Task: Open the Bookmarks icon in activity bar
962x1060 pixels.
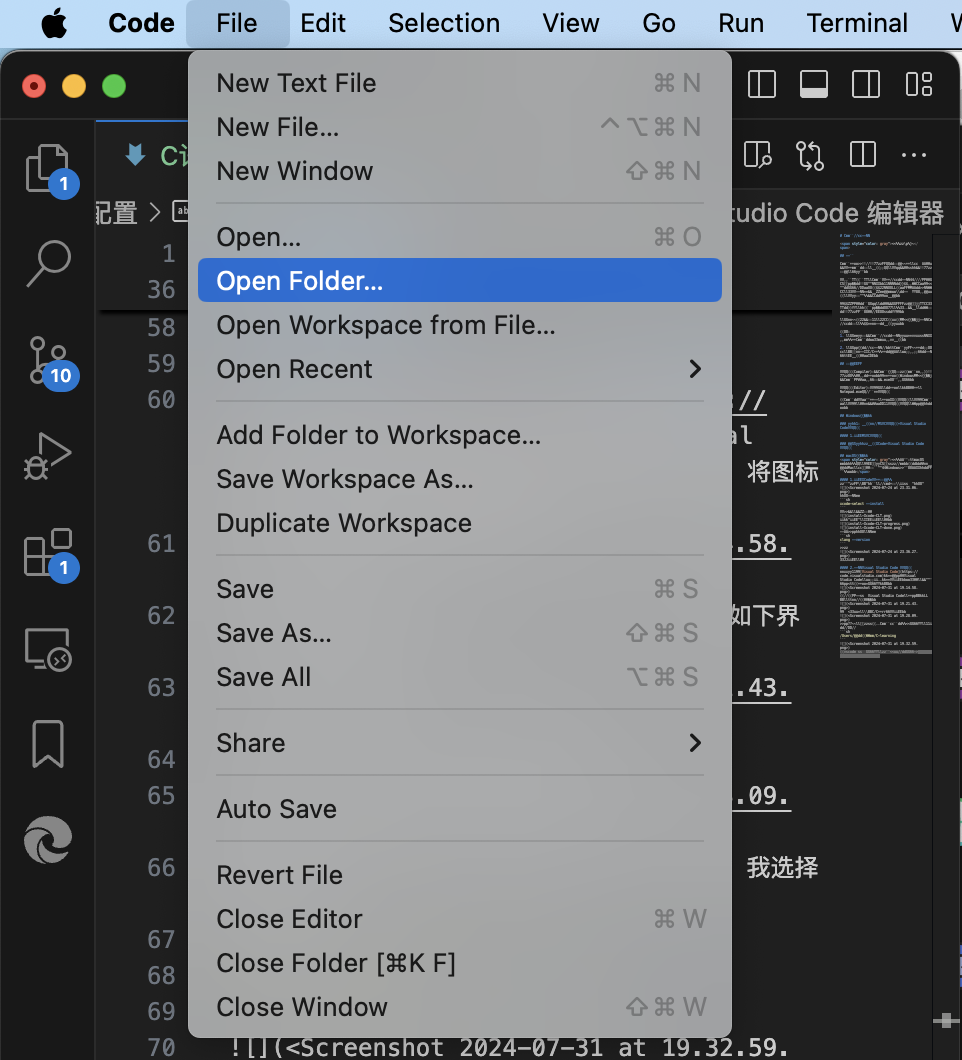Action: coord(47,744)
